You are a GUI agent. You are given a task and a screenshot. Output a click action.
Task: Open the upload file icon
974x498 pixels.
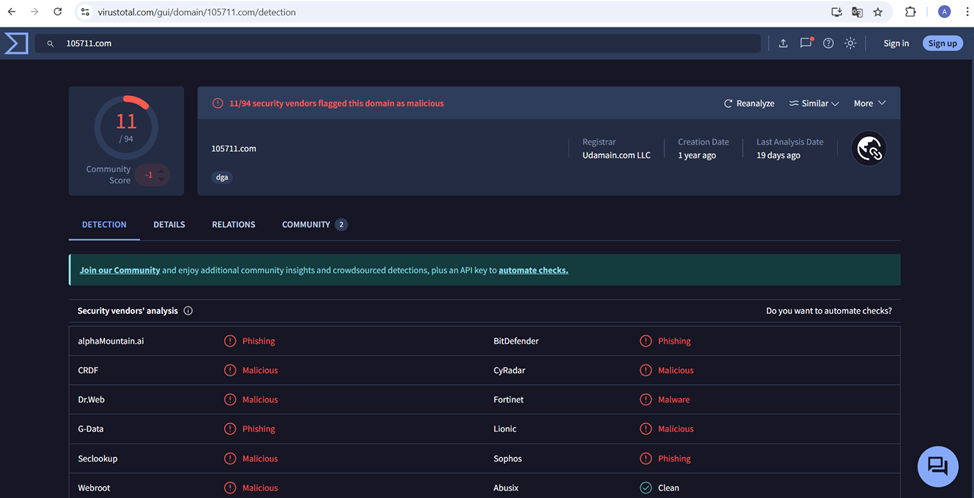pos(783,43)
